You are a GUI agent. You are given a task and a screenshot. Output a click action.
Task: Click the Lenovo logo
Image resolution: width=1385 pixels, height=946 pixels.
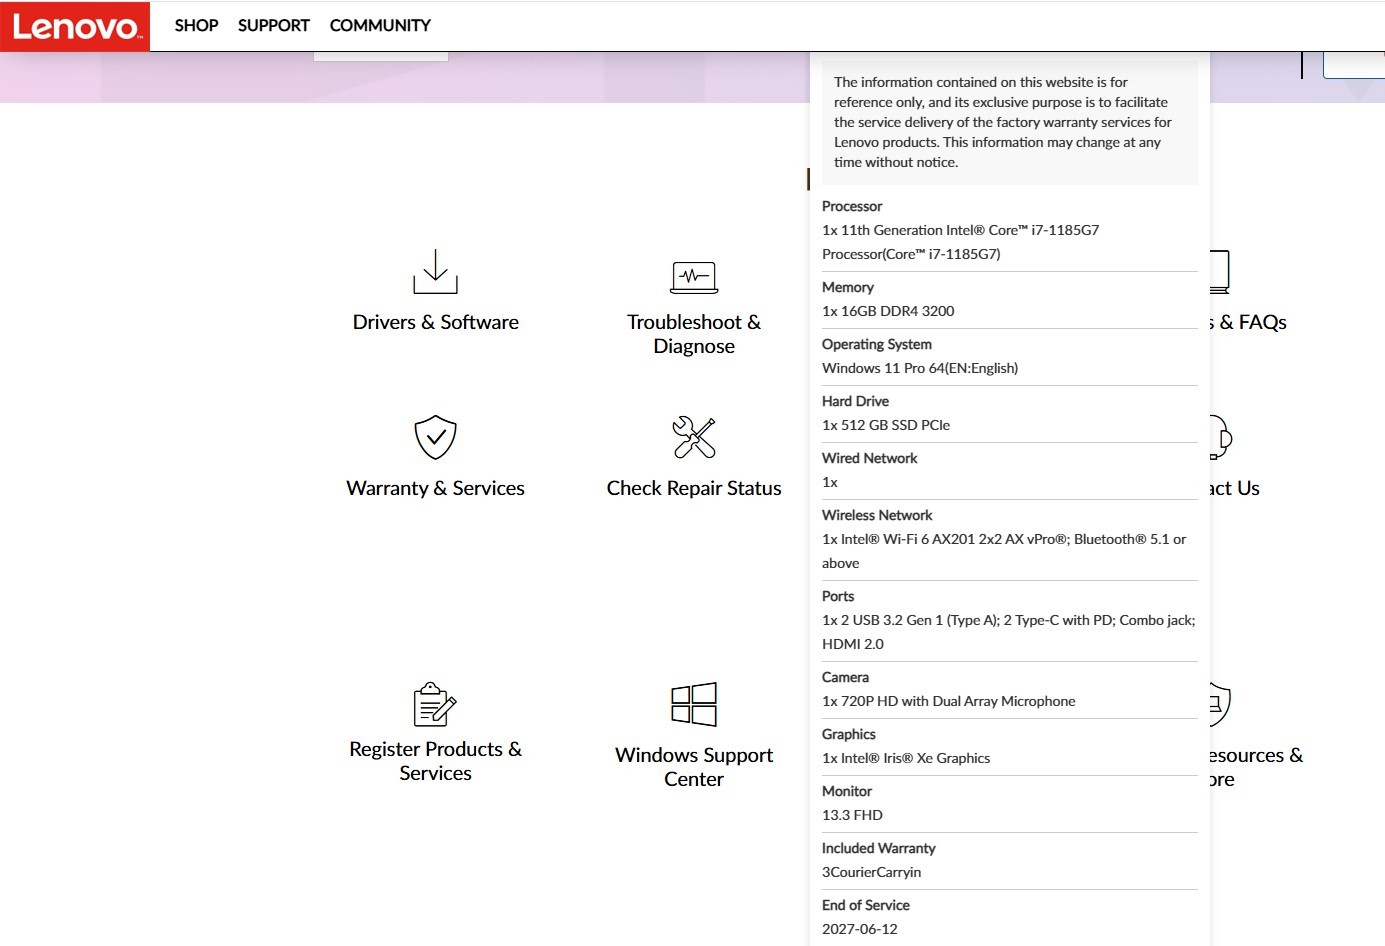pyautogui.click(x=75, y=26)
